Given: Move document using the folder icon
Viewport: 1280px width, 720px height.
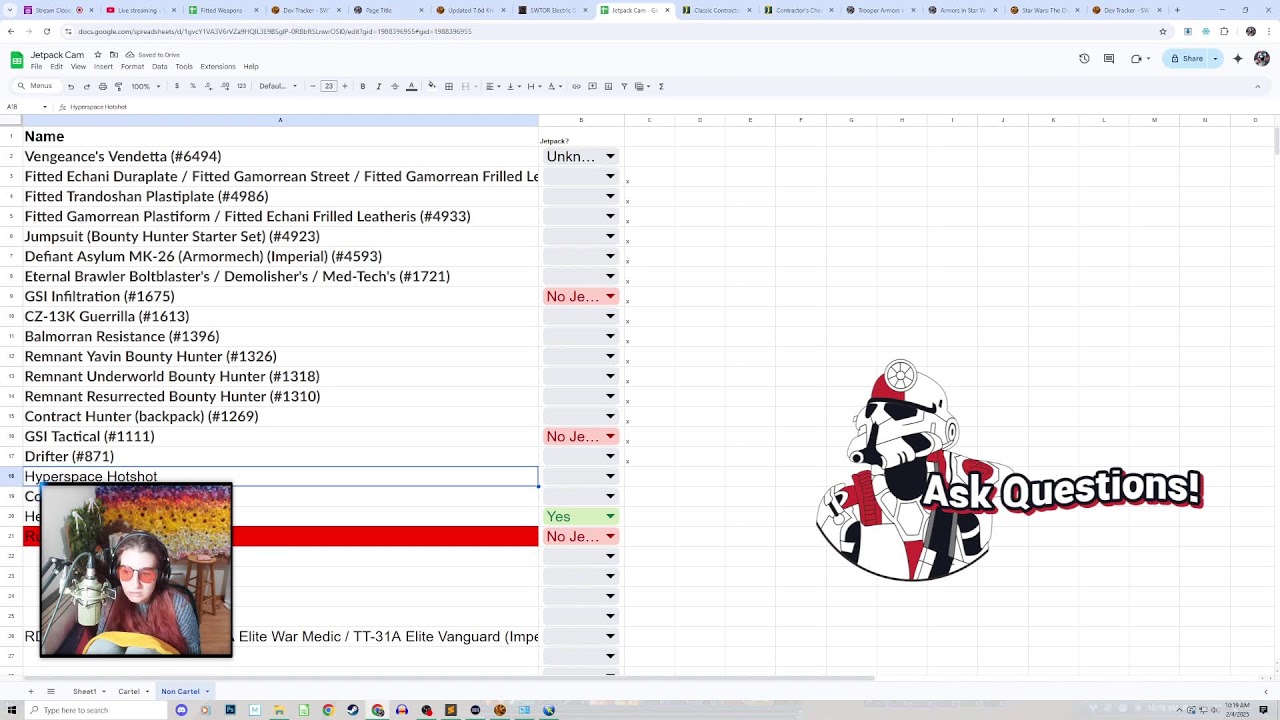Looking at the screenshot, I should tap(114, 55).
